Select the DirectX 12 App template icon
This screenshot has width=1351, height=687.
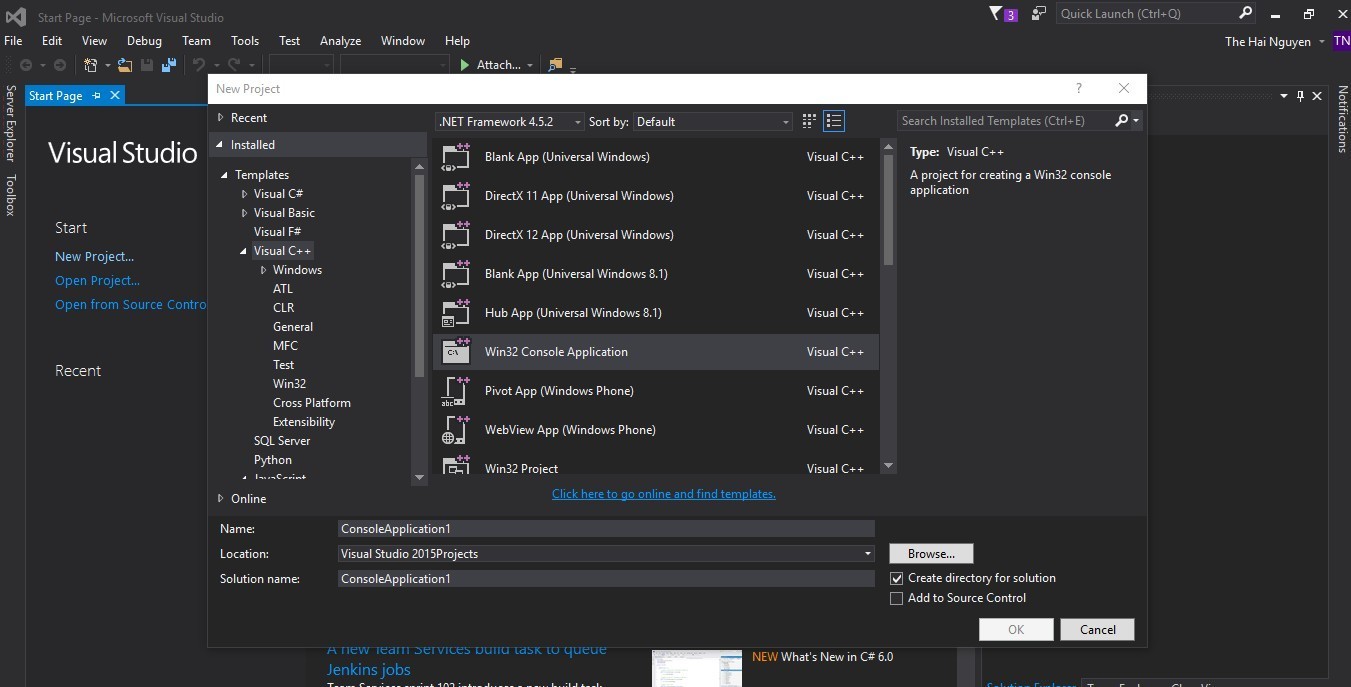456,235
